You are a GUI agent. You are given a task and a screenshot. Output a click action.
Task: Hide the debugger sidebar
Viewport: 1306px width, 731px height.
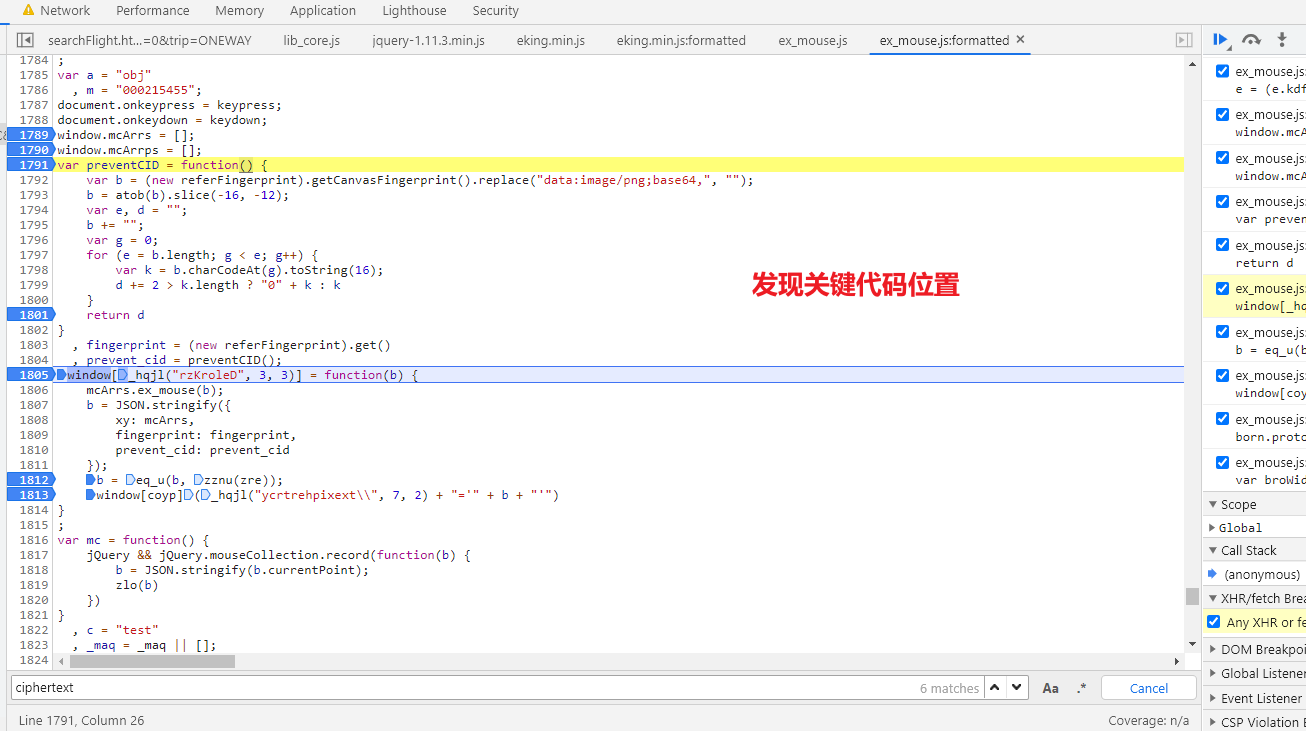tap(1183, 40)
